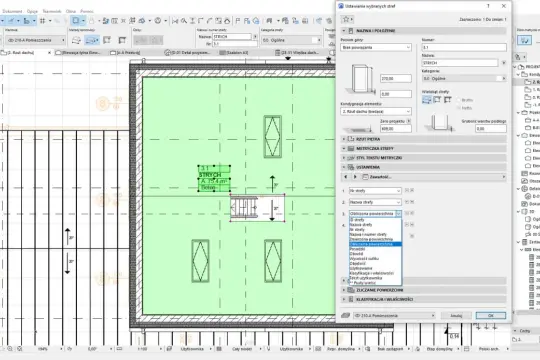
Task: Click the magnifier icon in the edit toolbar
Action: [184, 21]
